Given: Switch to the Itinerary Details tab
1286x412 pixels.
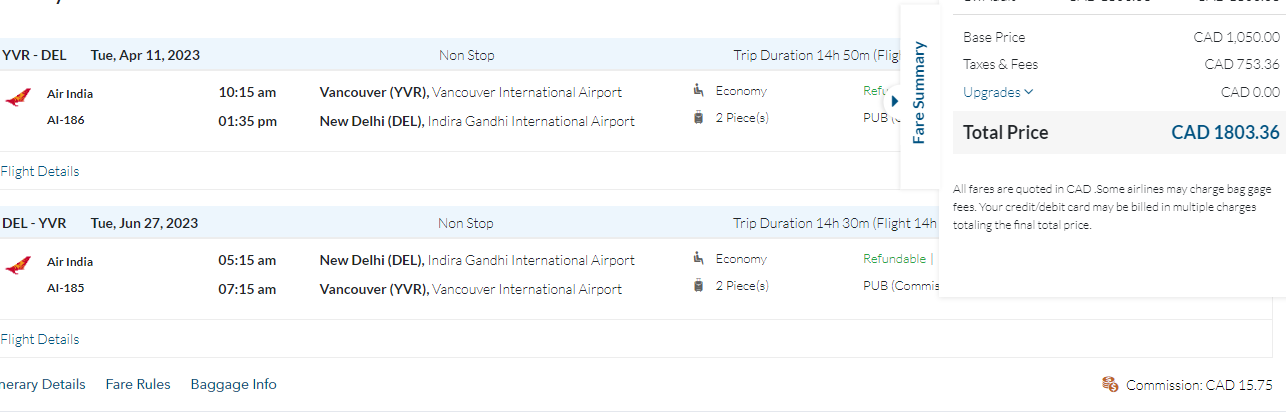Looking at the screenshot, I should [x=42, y=384].
